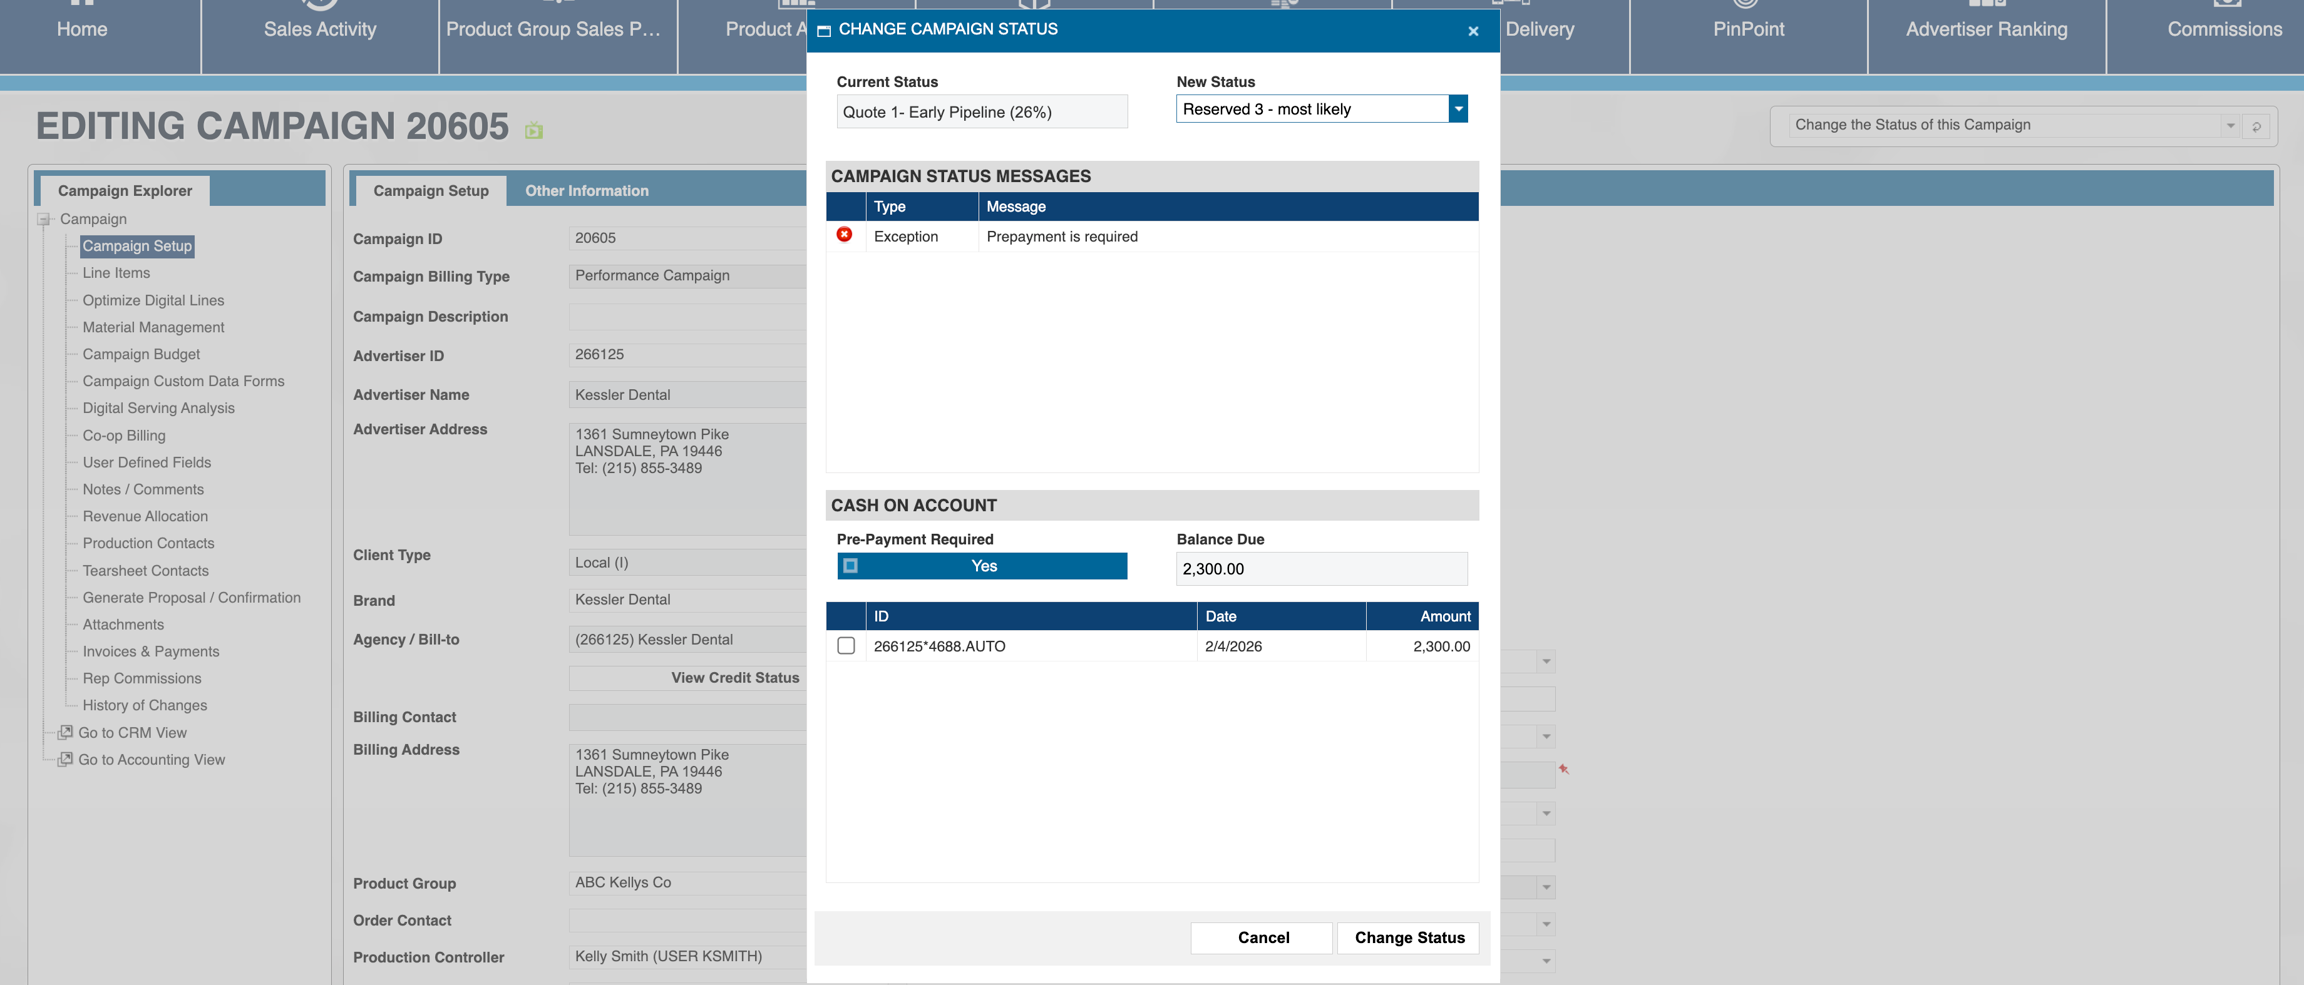Click the Balance Due field
2304x985 pixels.
(x=1320, y=569)
